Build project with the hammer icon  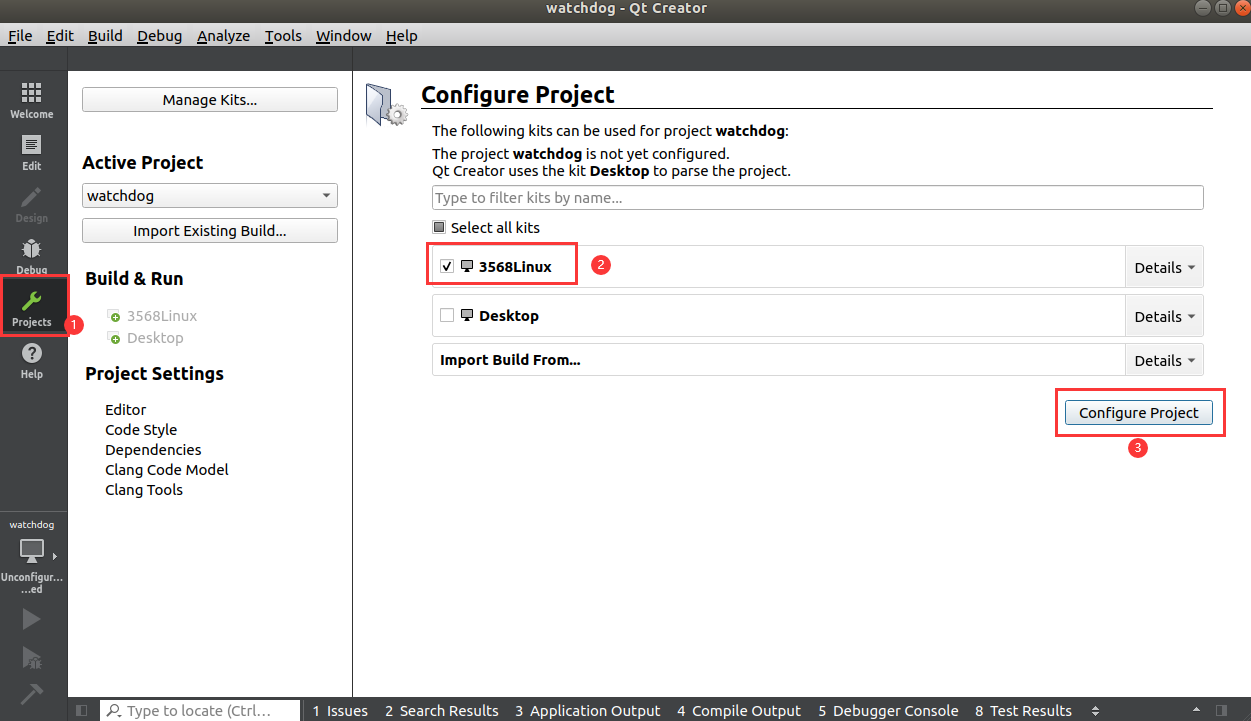(x=32, y=694)
